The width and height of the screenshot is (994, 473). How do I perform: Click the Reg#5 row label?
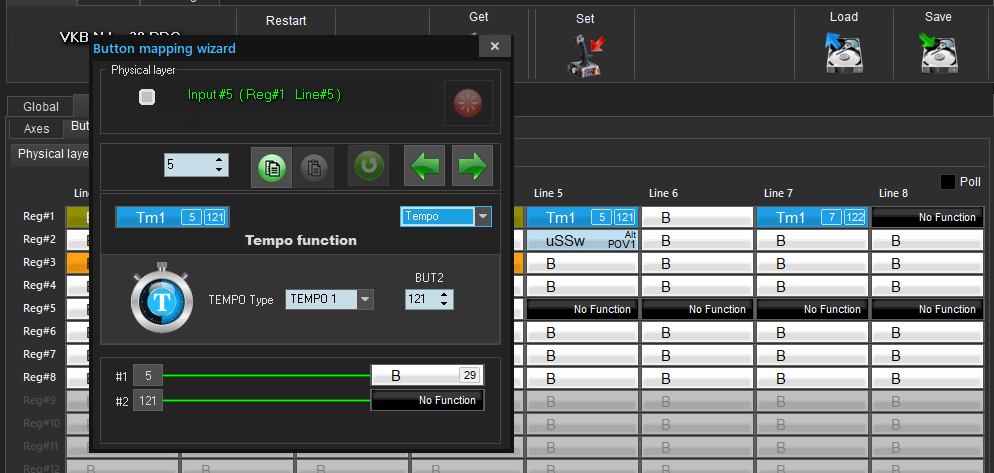pyautogui.click(x=39, y=308)
